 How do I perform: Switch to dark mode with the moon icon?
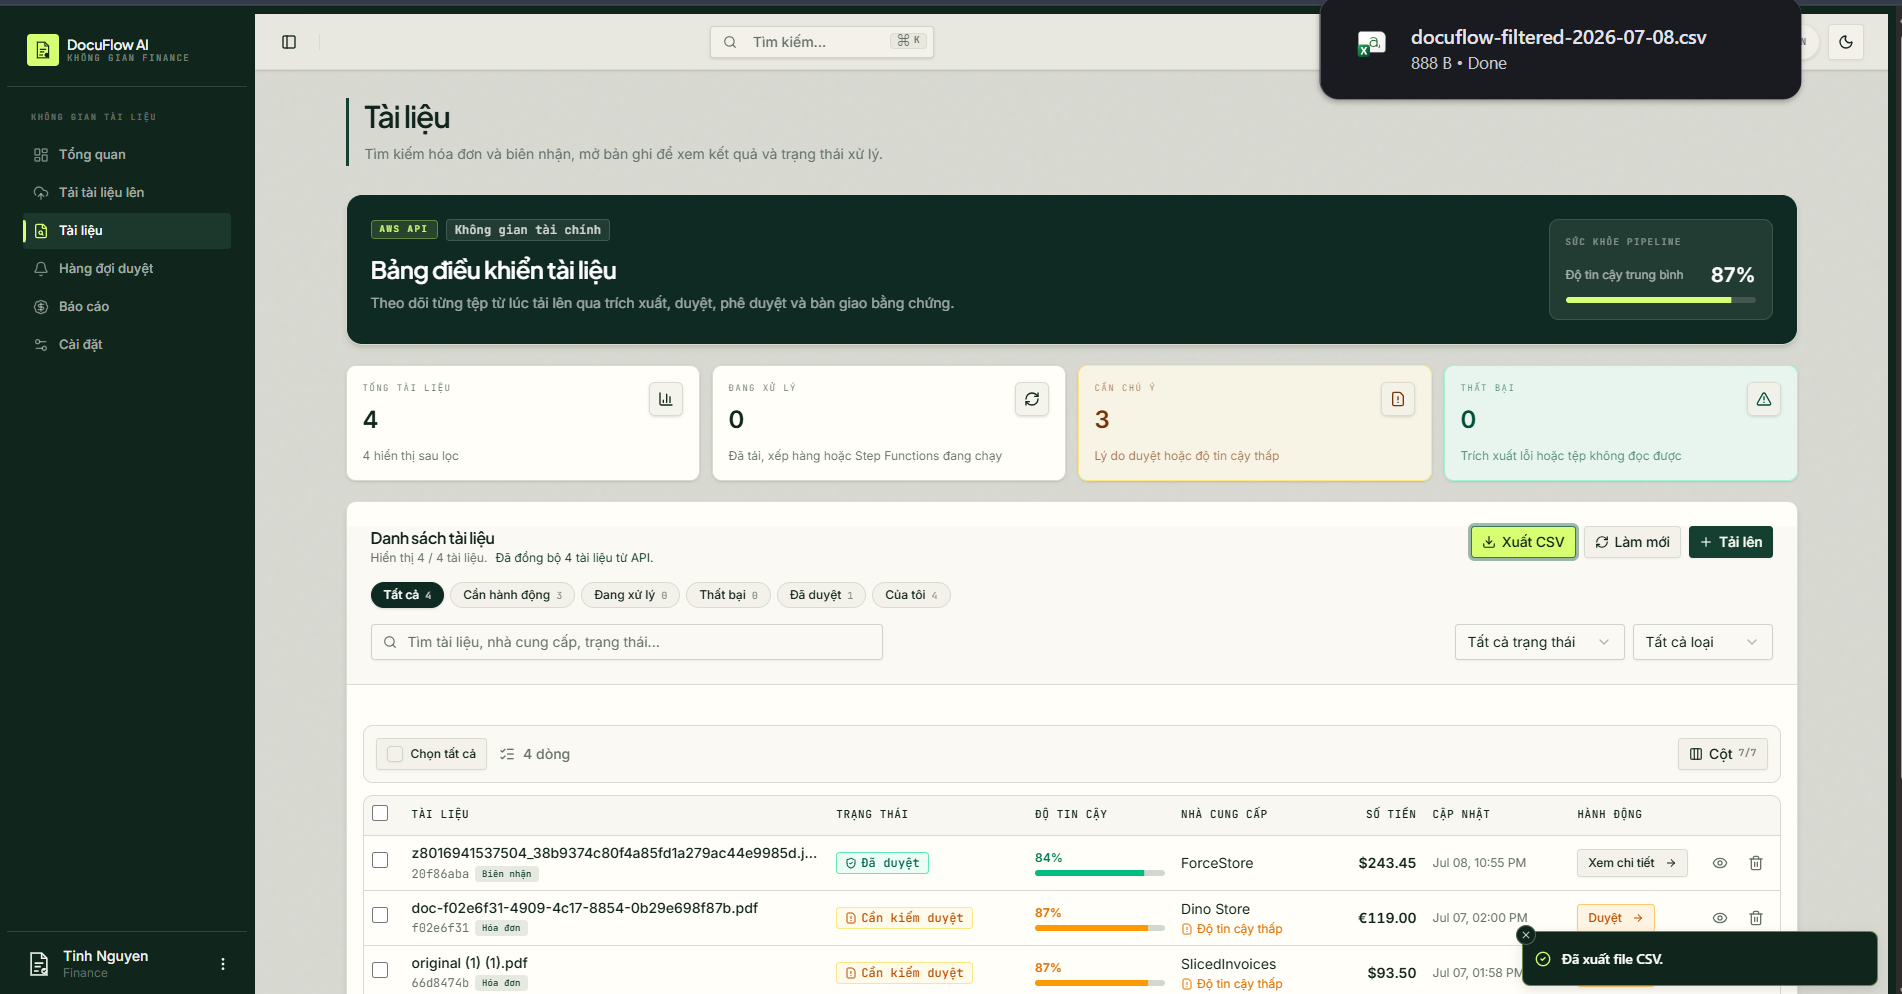pyautogui.click(x=1846, y=42)
